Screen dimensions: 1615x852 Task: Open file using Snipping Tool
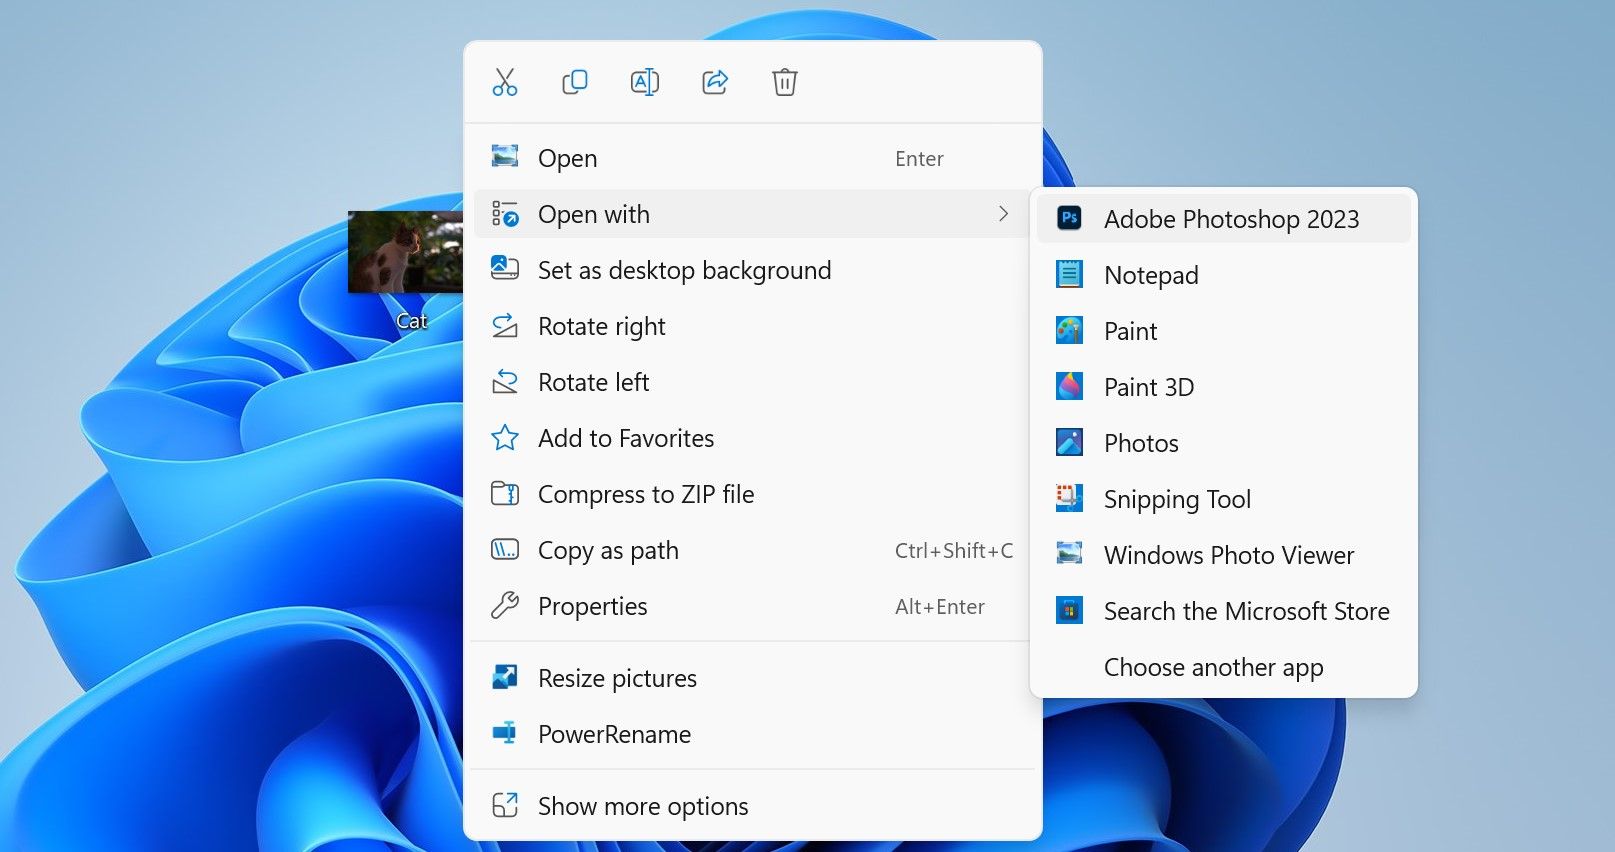coord(1176,499)
